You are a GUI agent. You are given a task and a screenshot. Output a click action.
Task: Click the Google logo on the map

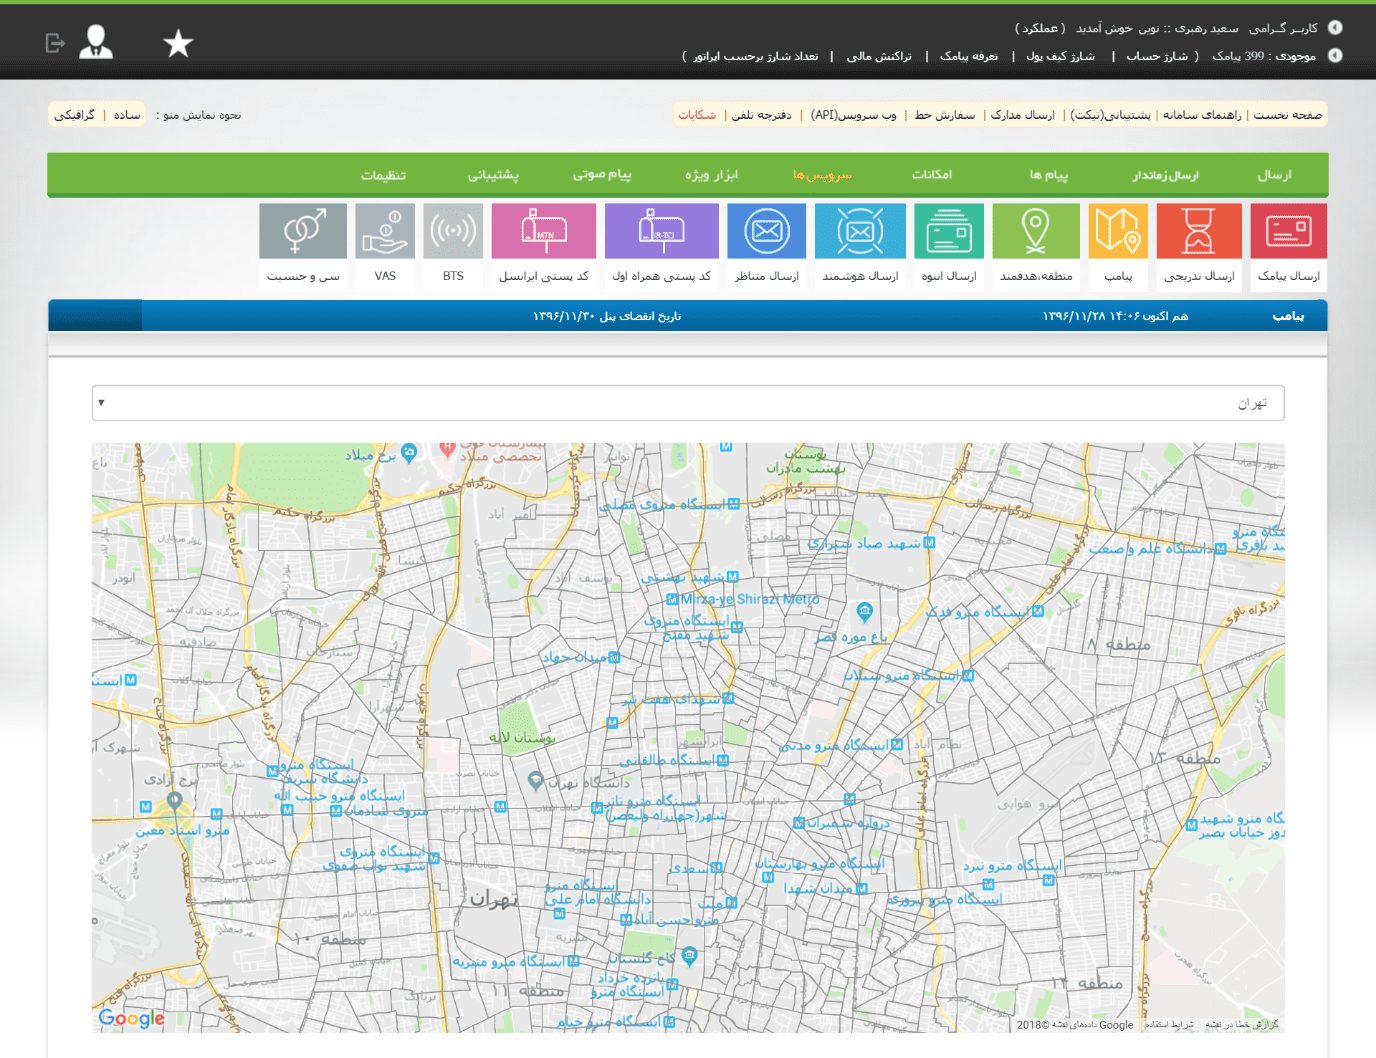coord(131,1018)
